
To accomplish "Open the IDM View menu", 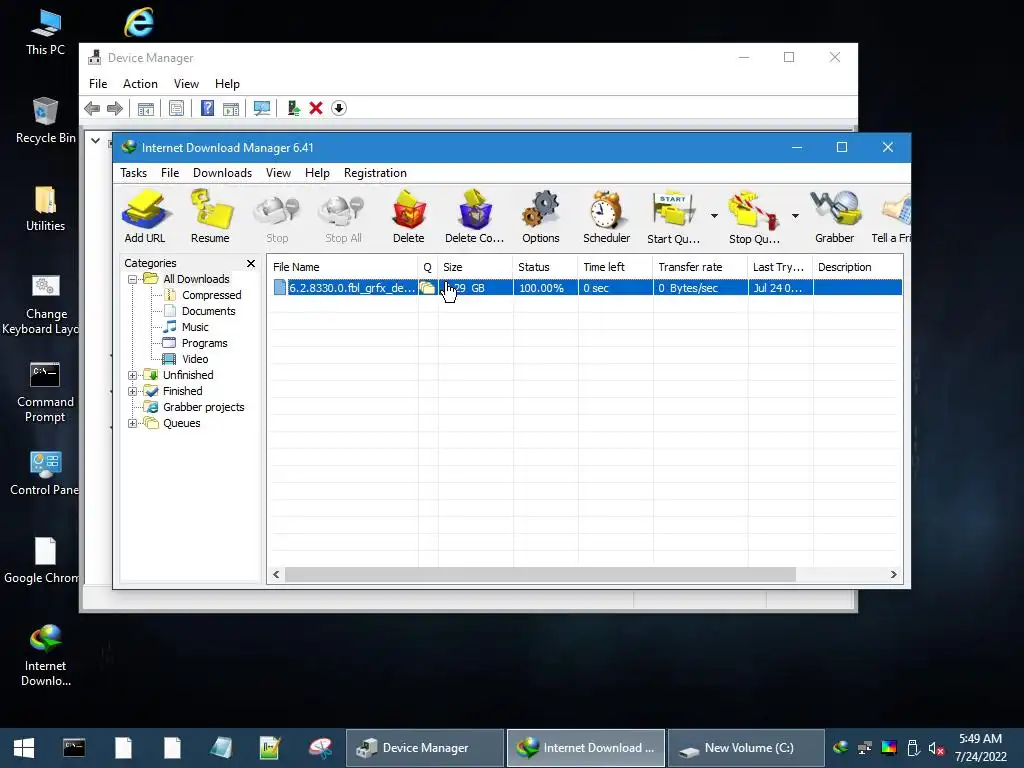I will click(x=278, y=173).
